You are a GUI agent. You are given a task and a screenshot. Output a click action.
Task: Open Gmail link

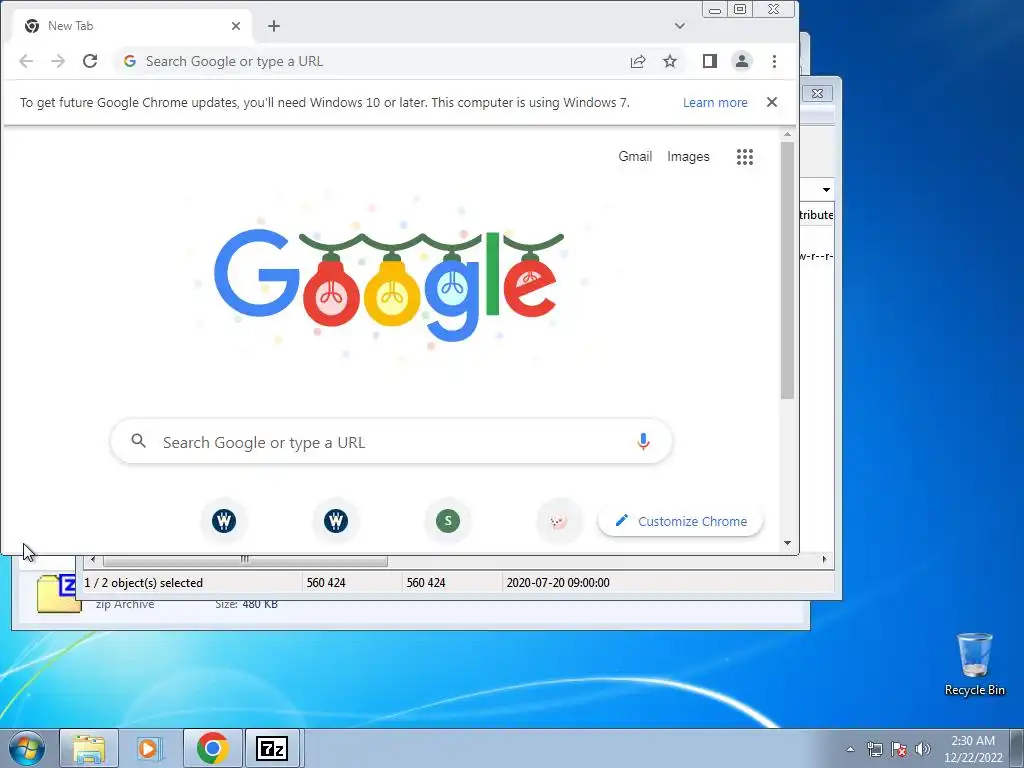635,156
